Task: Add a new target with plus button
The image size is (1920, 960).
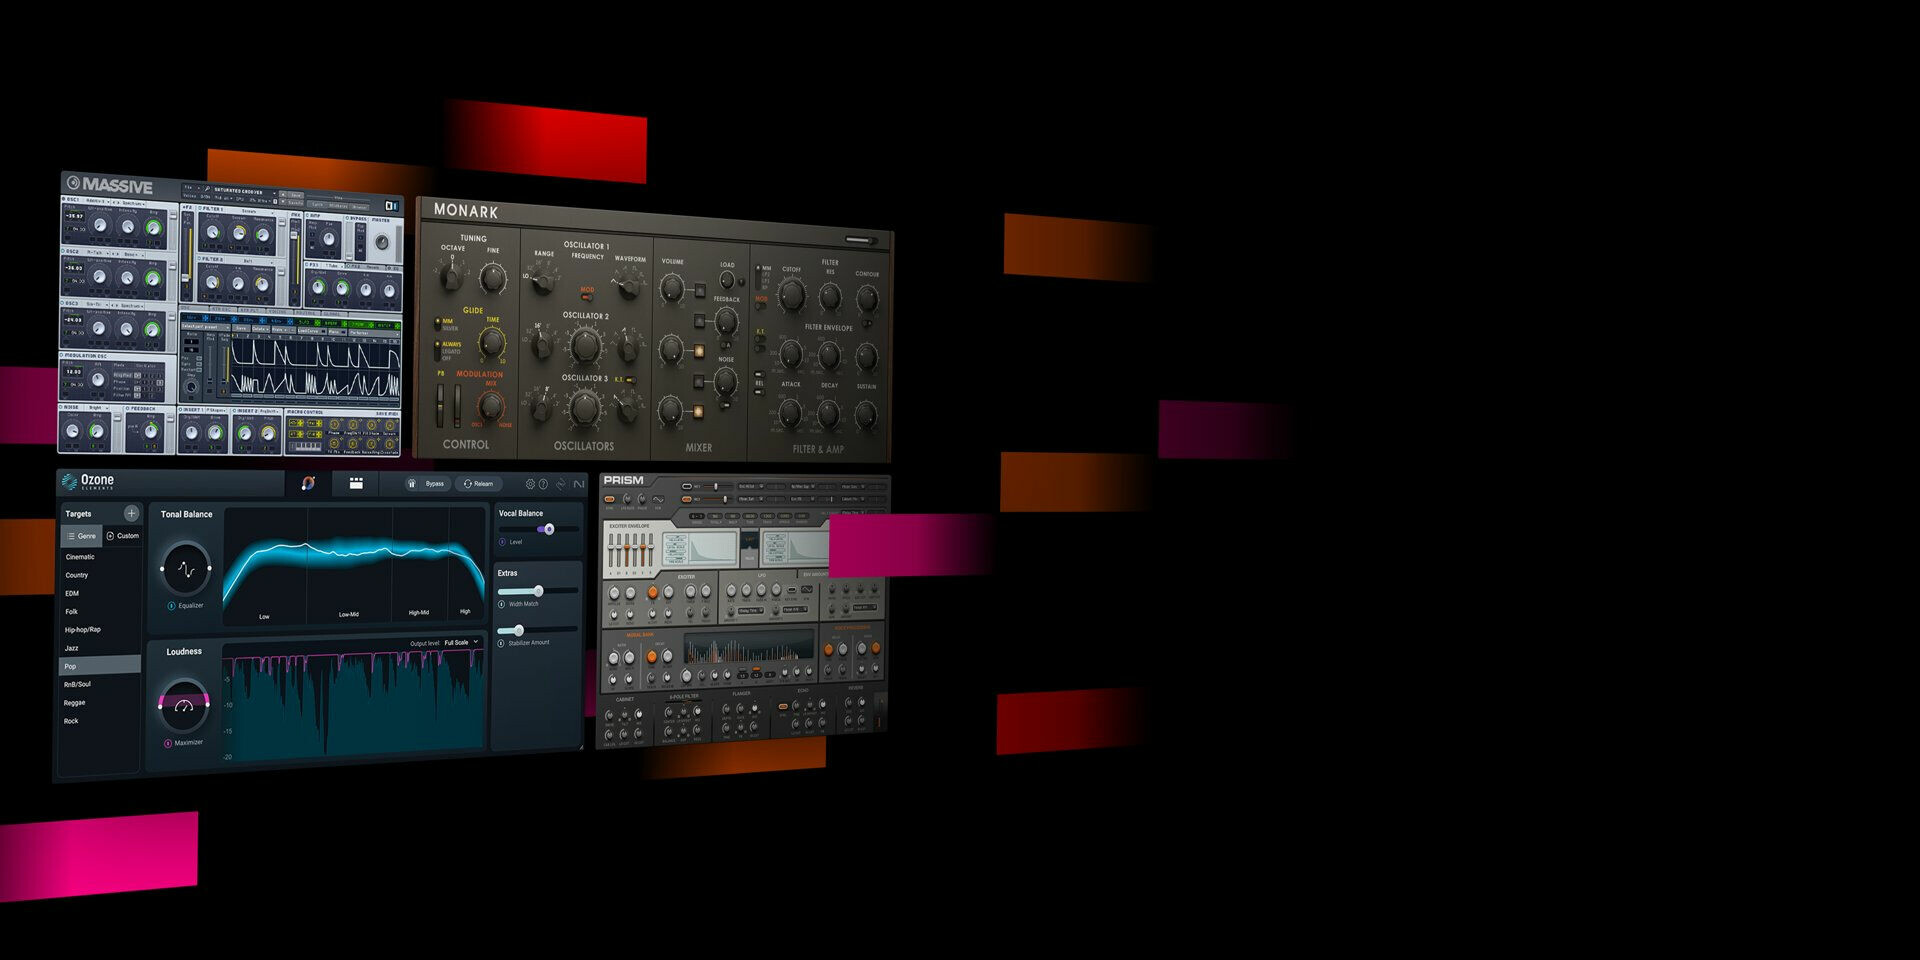Action: tap(131, 513)
